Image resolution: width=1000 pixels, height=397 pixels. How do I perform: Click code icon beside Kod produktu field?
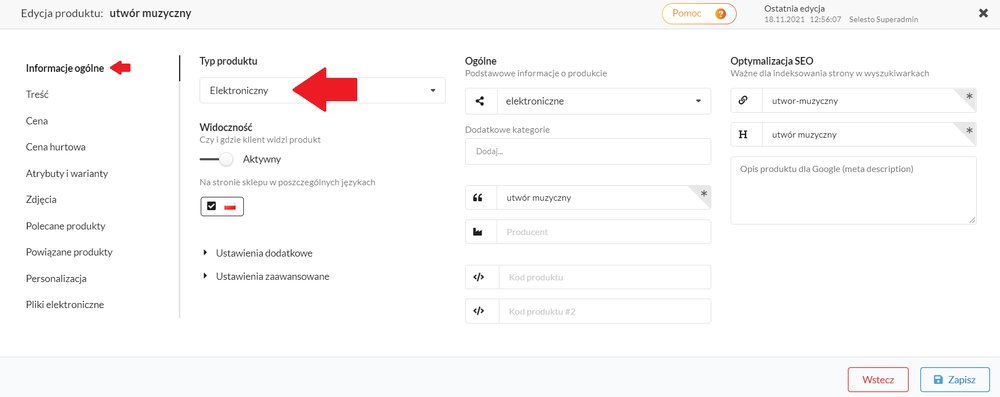point(479,277)
